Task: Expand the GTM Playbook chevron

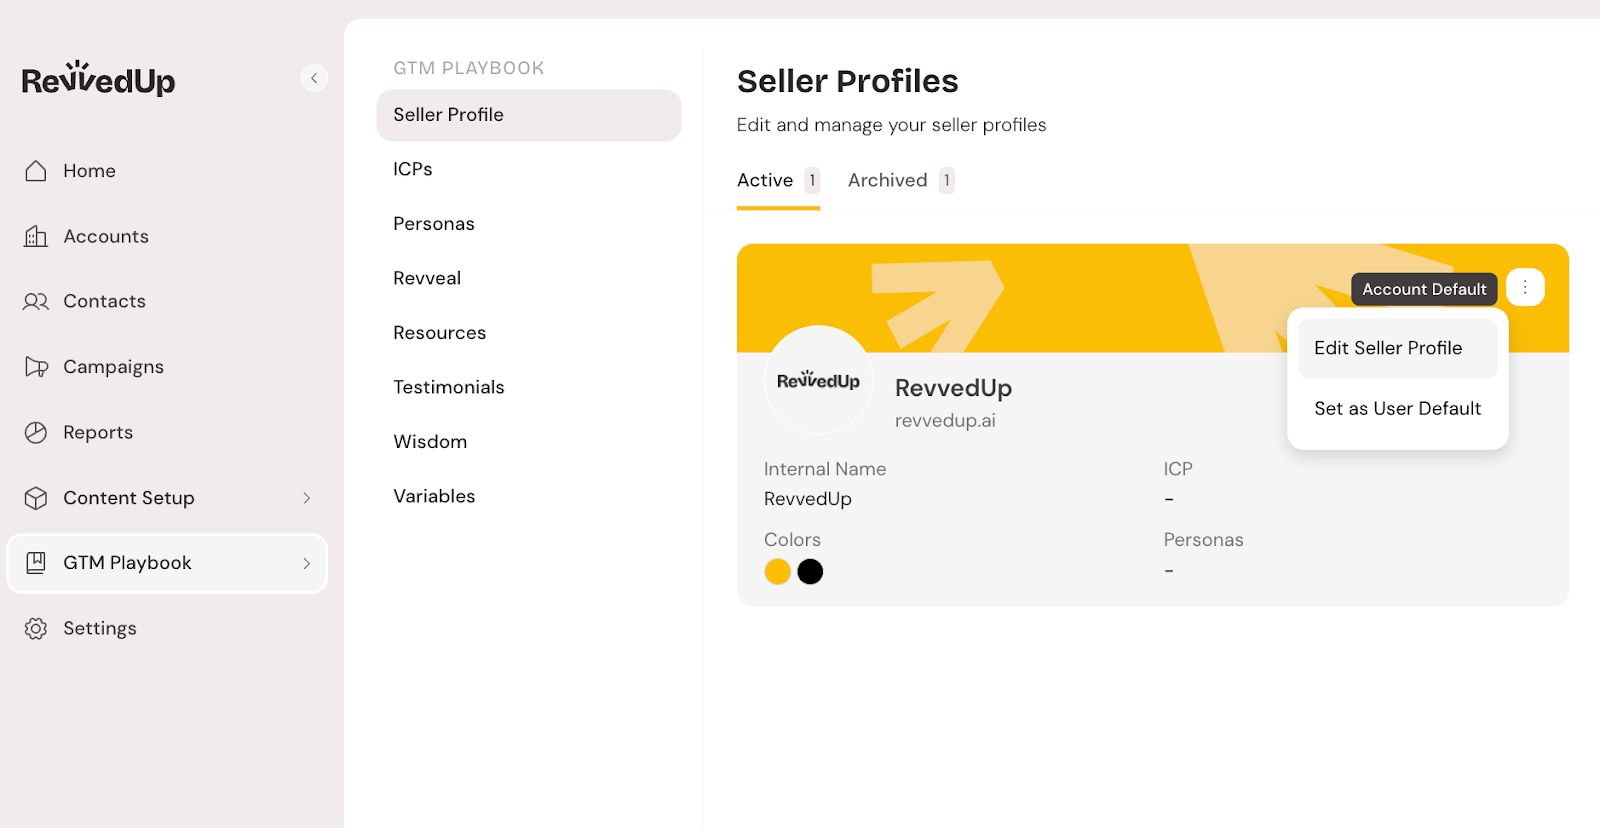Action: (x=307, y=564)
